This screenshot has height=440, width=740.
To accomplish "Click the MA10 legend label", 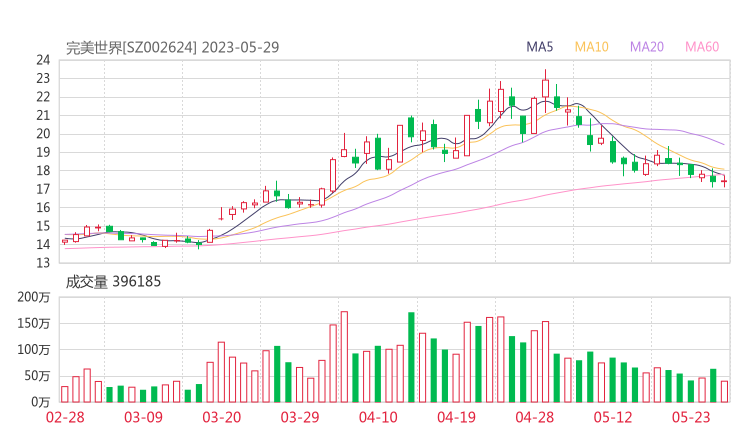I will click(x=591, y=47).
